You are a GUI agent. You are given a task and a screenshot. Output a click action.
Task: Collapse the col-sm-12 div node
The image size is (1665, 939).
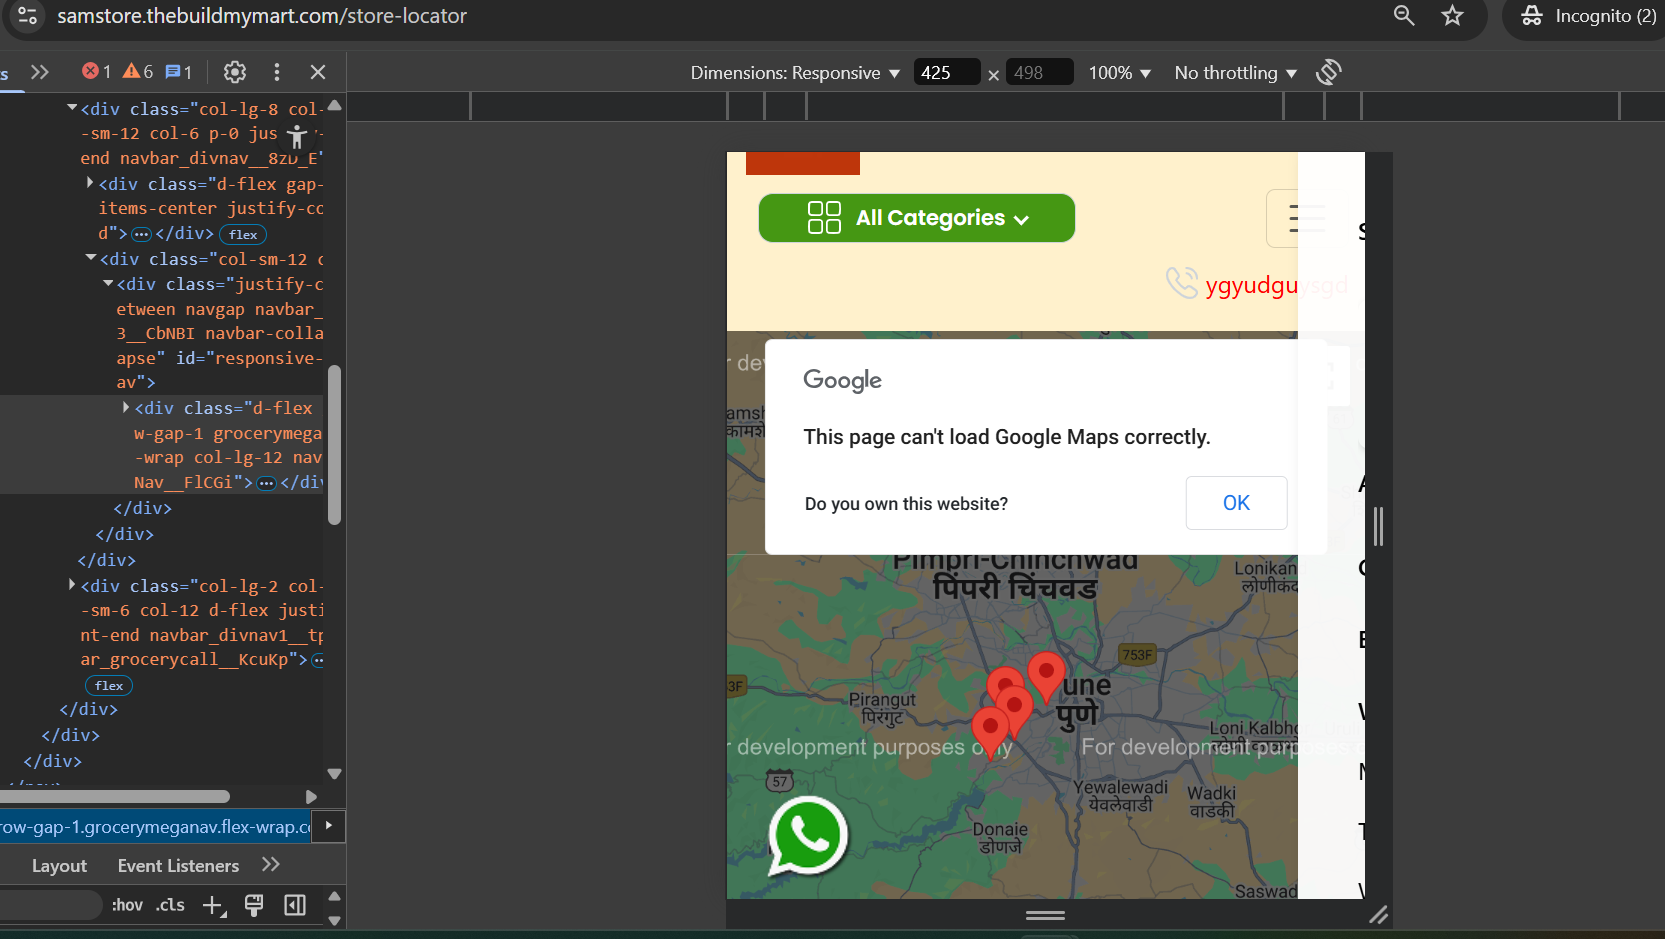pyautogui.click(x=90, y=258)
